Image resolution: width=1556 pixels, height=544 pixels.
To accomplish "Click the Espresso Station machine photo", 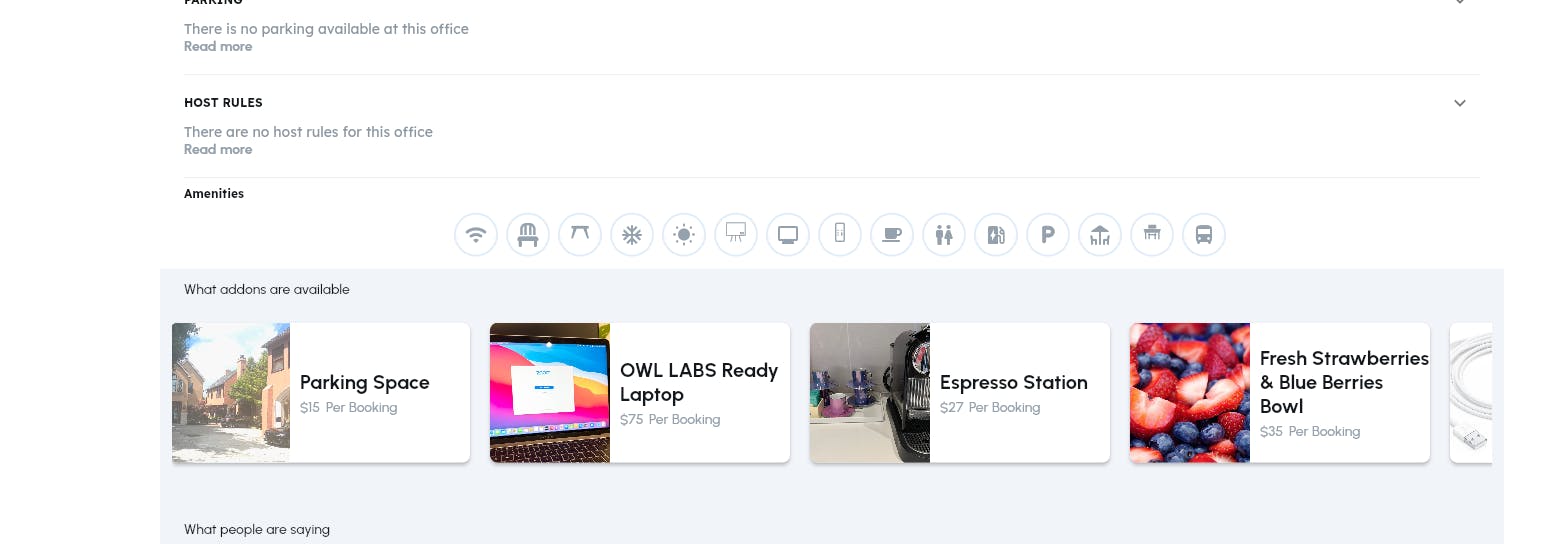I will tap(870, 393).
